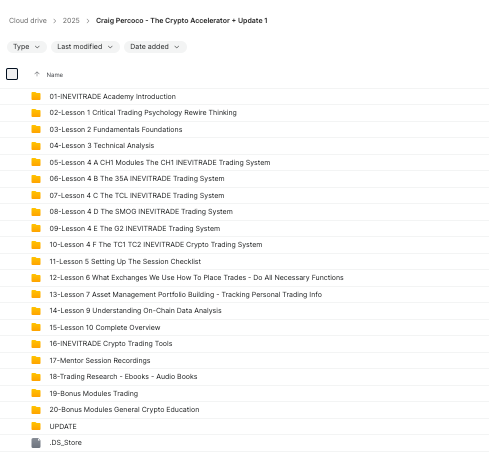
Task: Click the folder icon next to 11-Lesson 5 Session Checklist
Action: pyautogui.click(x=36, y=261)
